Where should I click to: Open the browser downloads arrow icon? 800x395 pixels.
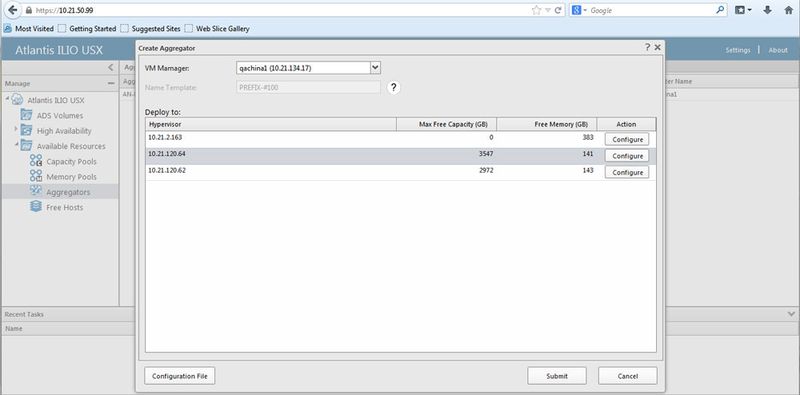click(x=767, y=10)
